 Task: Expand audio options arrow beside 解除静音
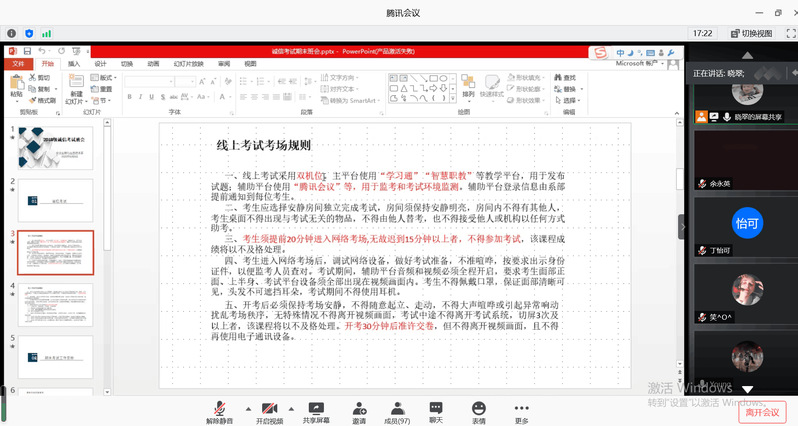pyautogui.click(x=246, y=408)
